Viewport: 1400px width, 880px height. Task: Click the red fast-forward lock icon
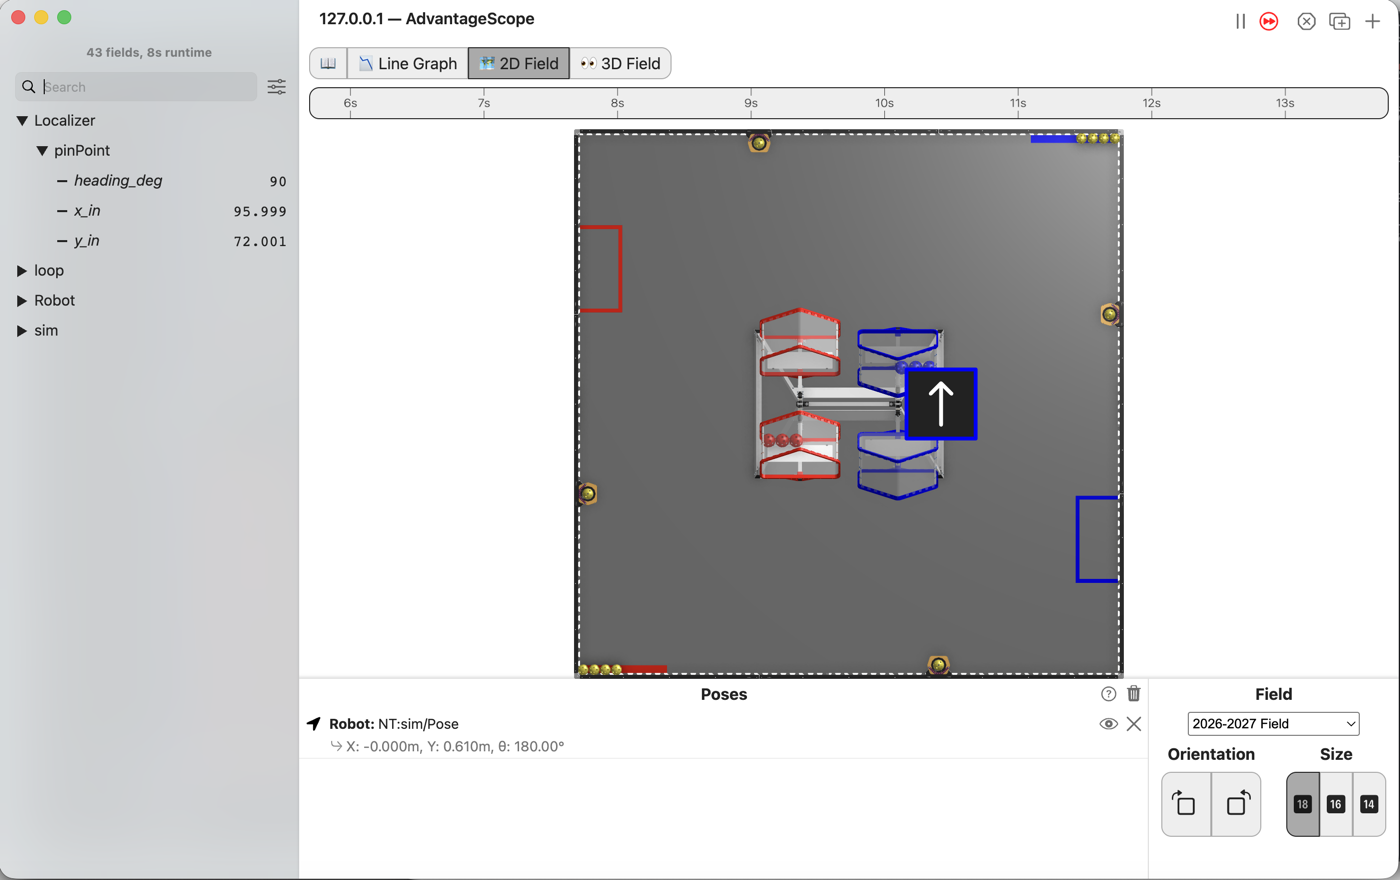(1269, 21)
